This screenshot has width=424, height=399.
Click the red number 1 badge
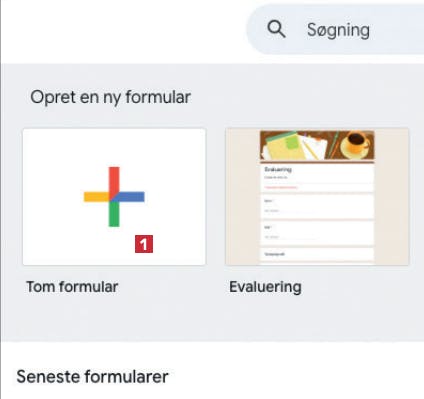[x=144, y=244]
